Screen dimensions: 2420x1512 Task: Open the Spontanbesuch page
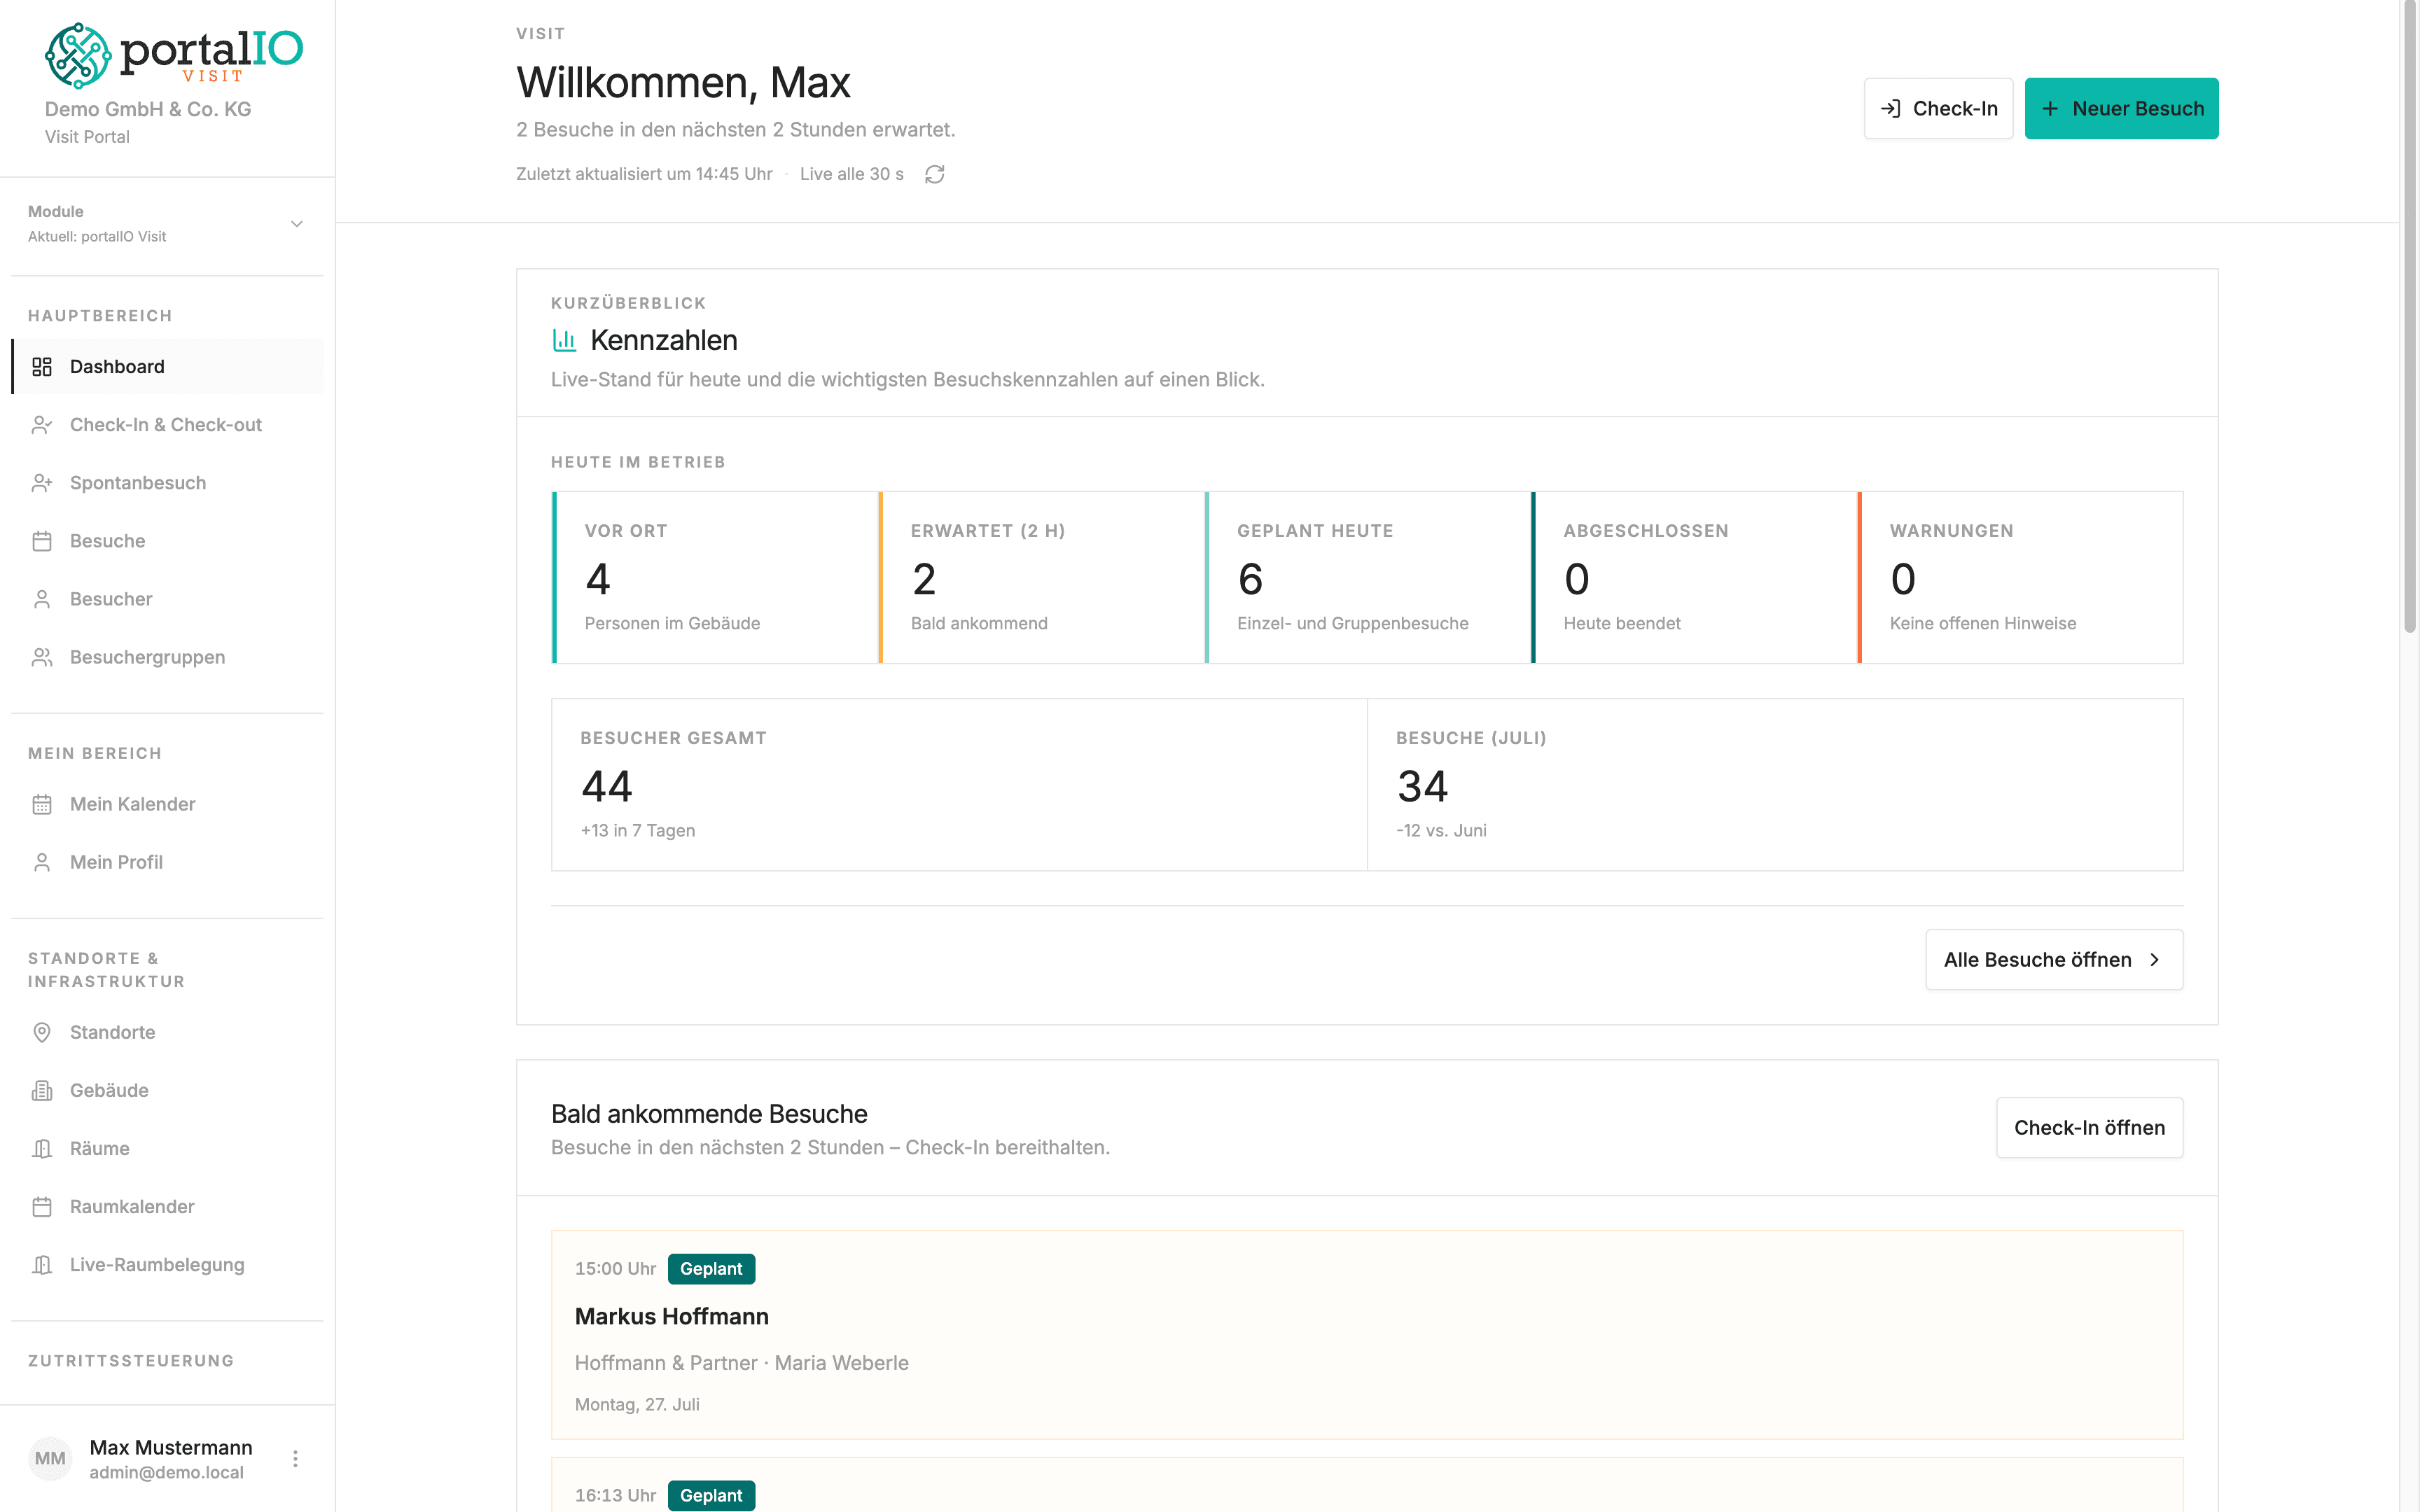click(167, 483)
